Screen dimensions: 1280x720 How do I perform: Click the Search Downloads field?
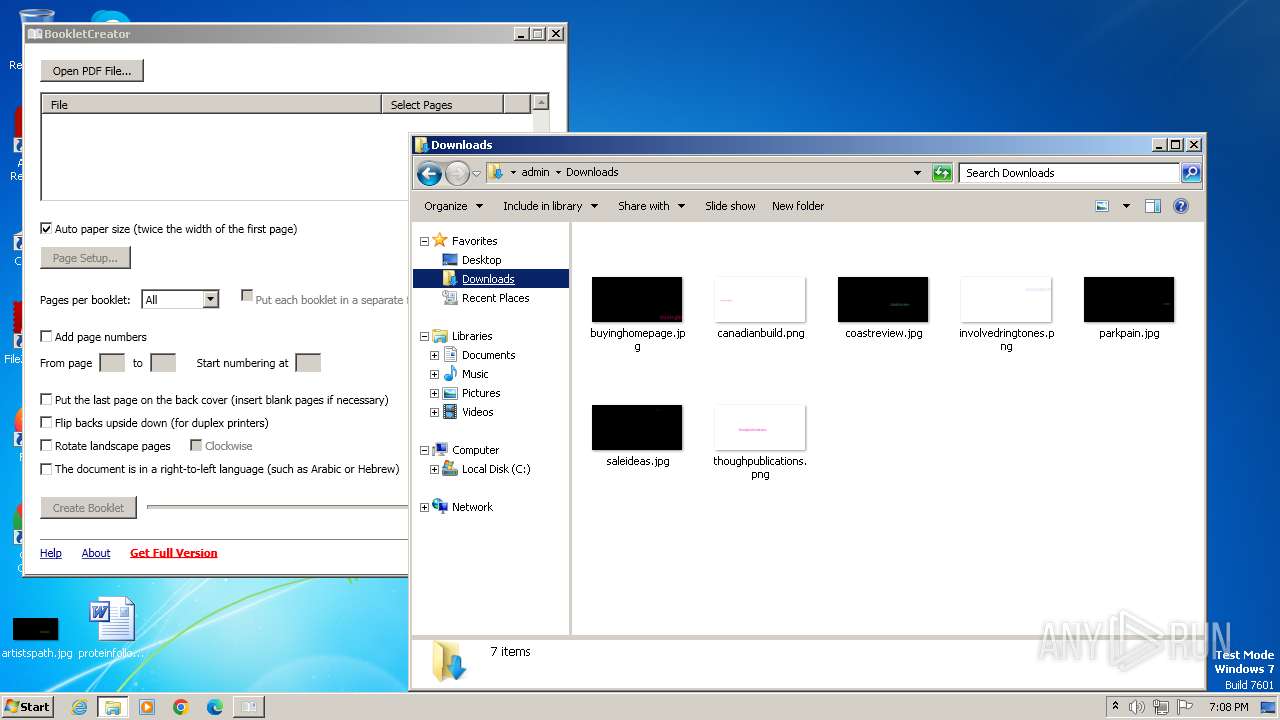coord(1069,173)
